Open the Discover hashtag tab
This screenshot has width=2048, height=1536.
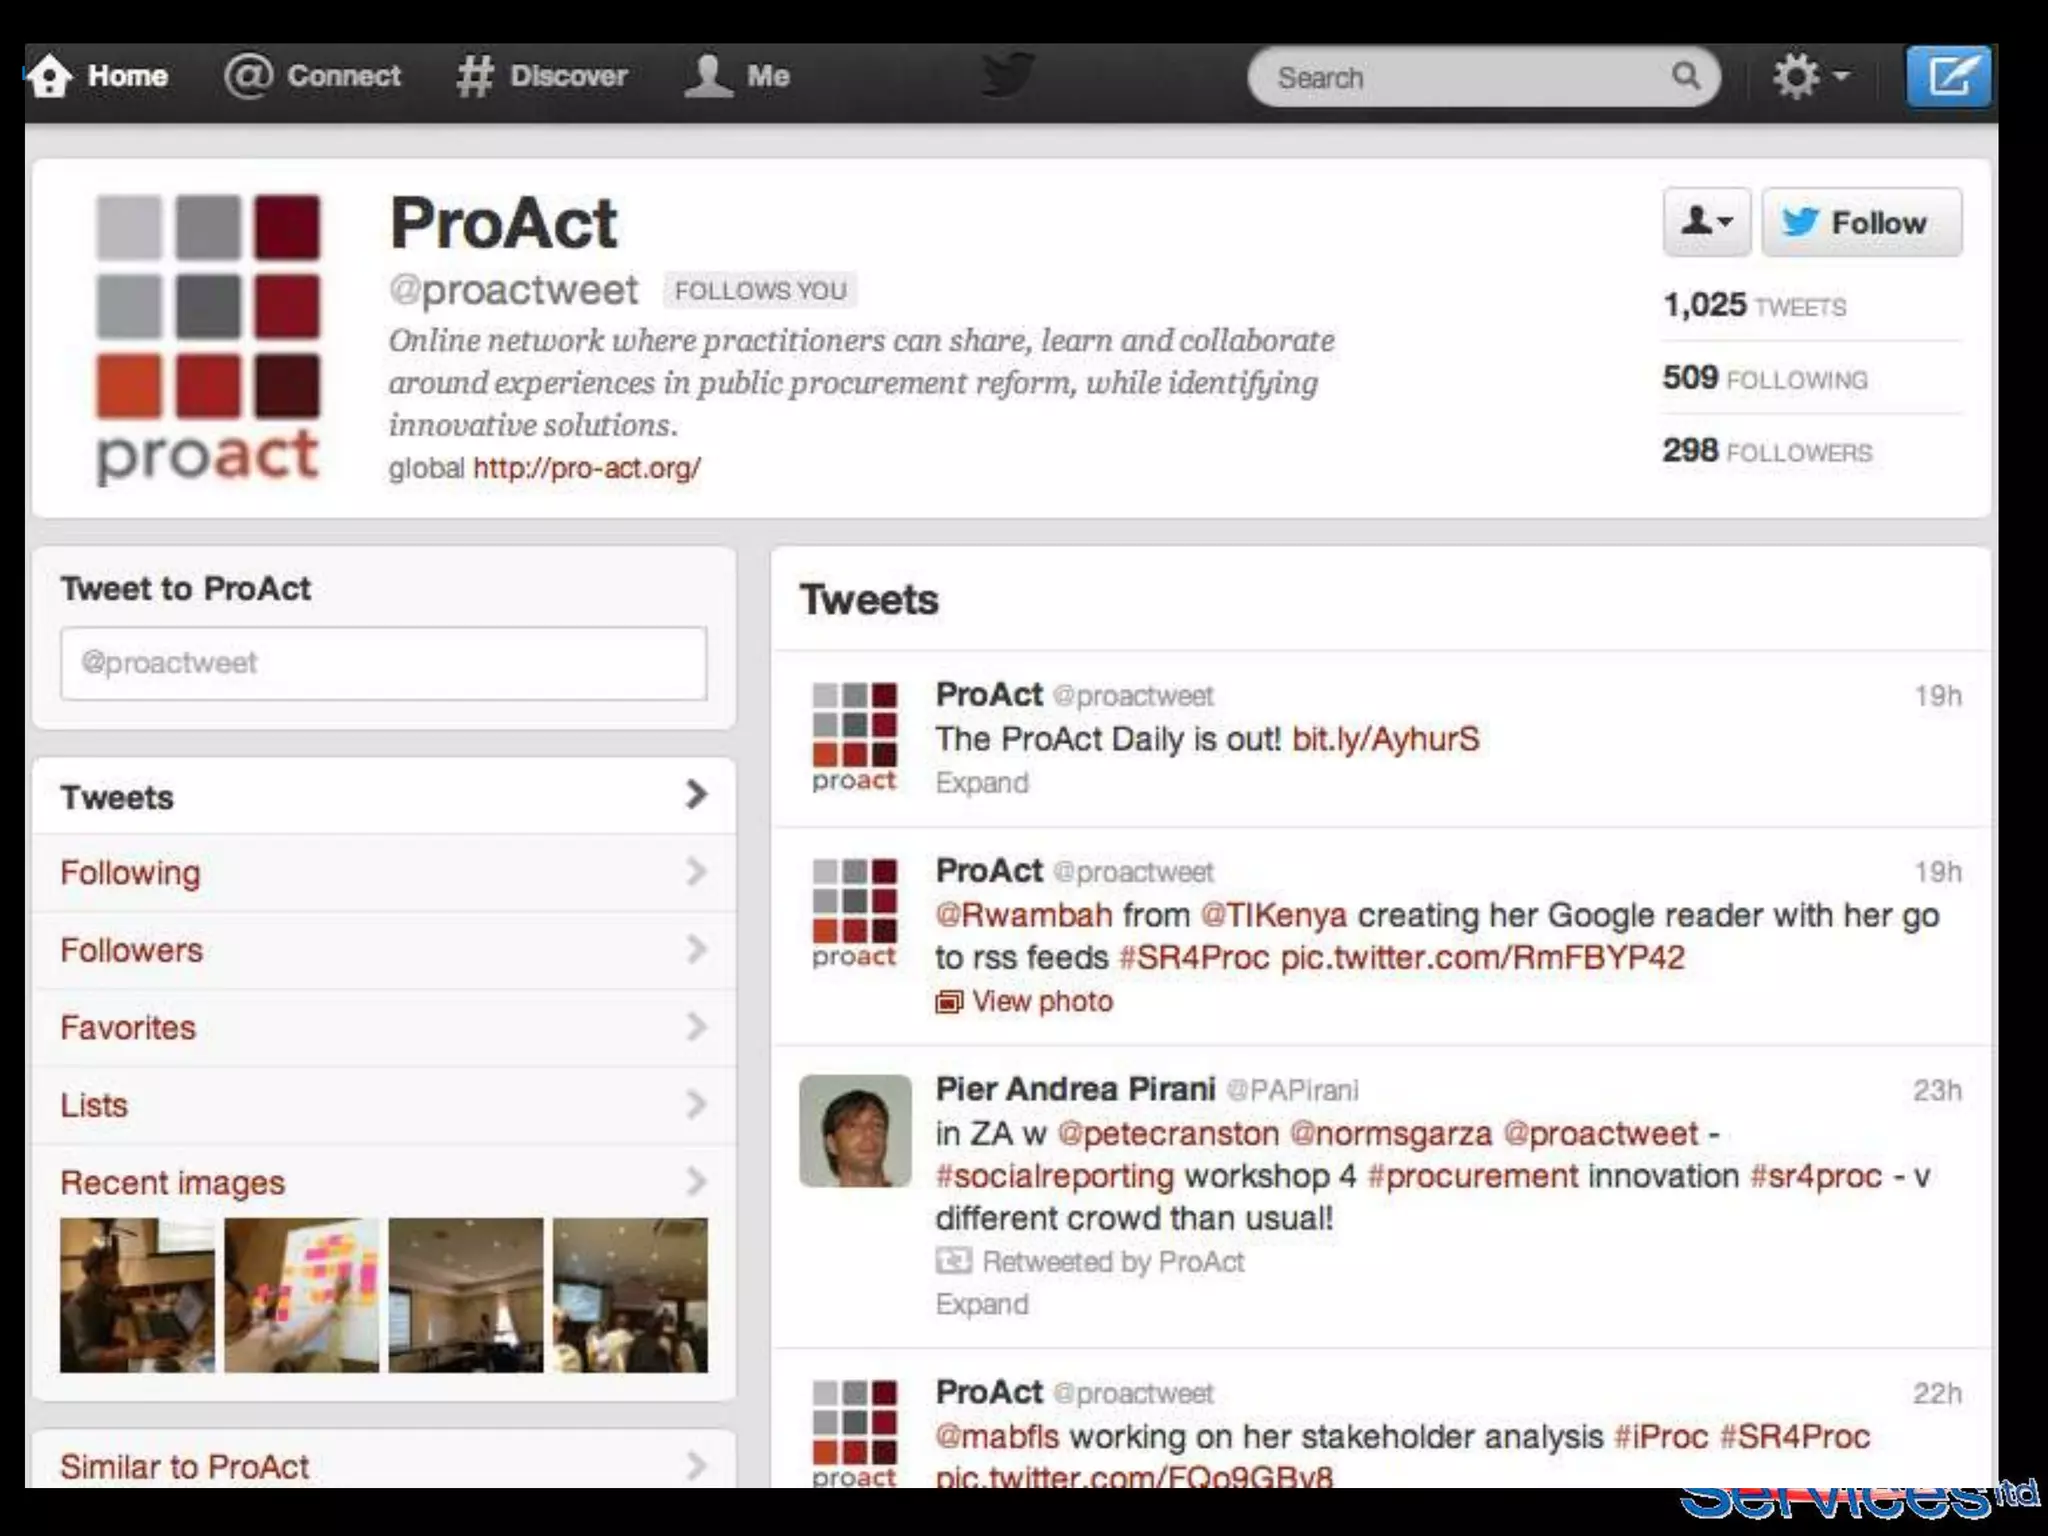[x=543, y=76]
